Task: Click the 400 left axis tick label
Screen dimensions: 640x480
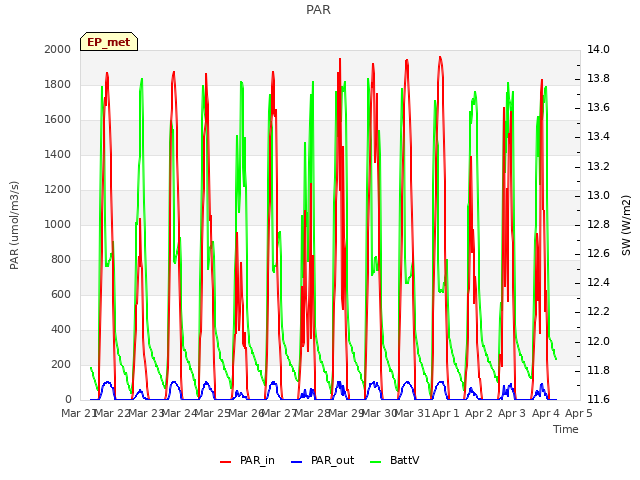Action: click(61, 329)
